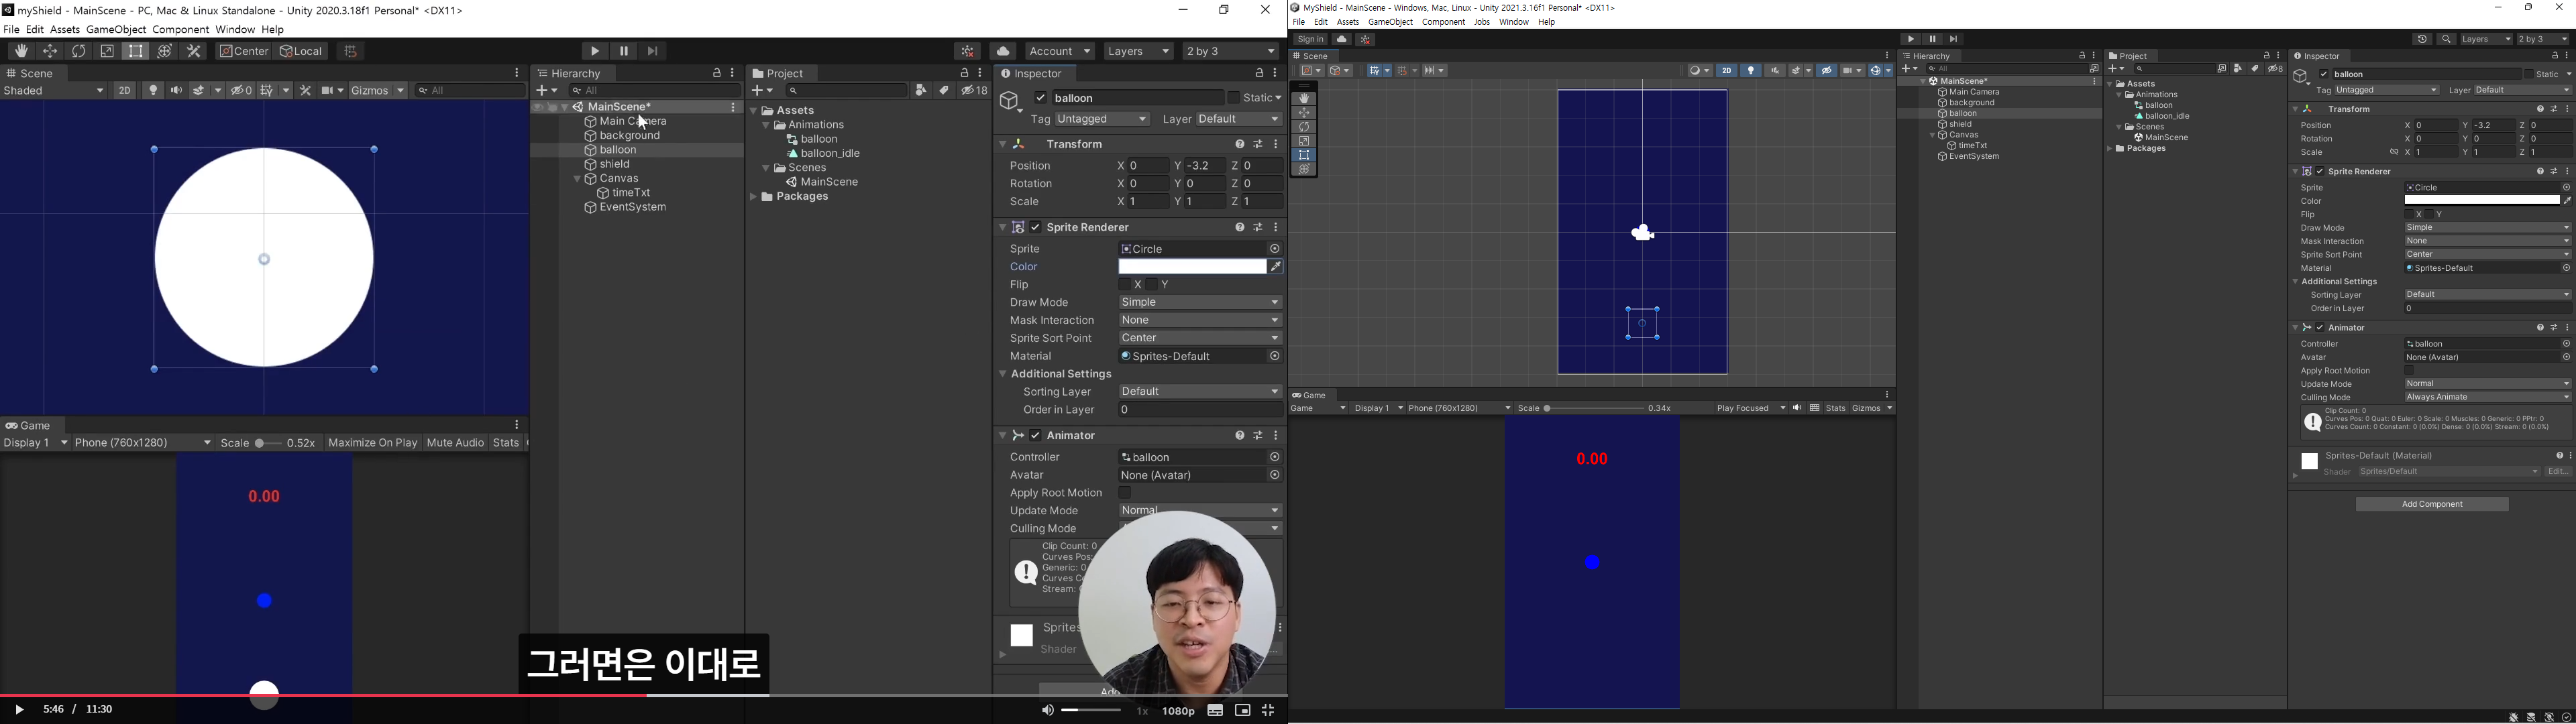Play the tutorial video
Viewport: 2576px width, 724px height.
click(x=19, y=711)
